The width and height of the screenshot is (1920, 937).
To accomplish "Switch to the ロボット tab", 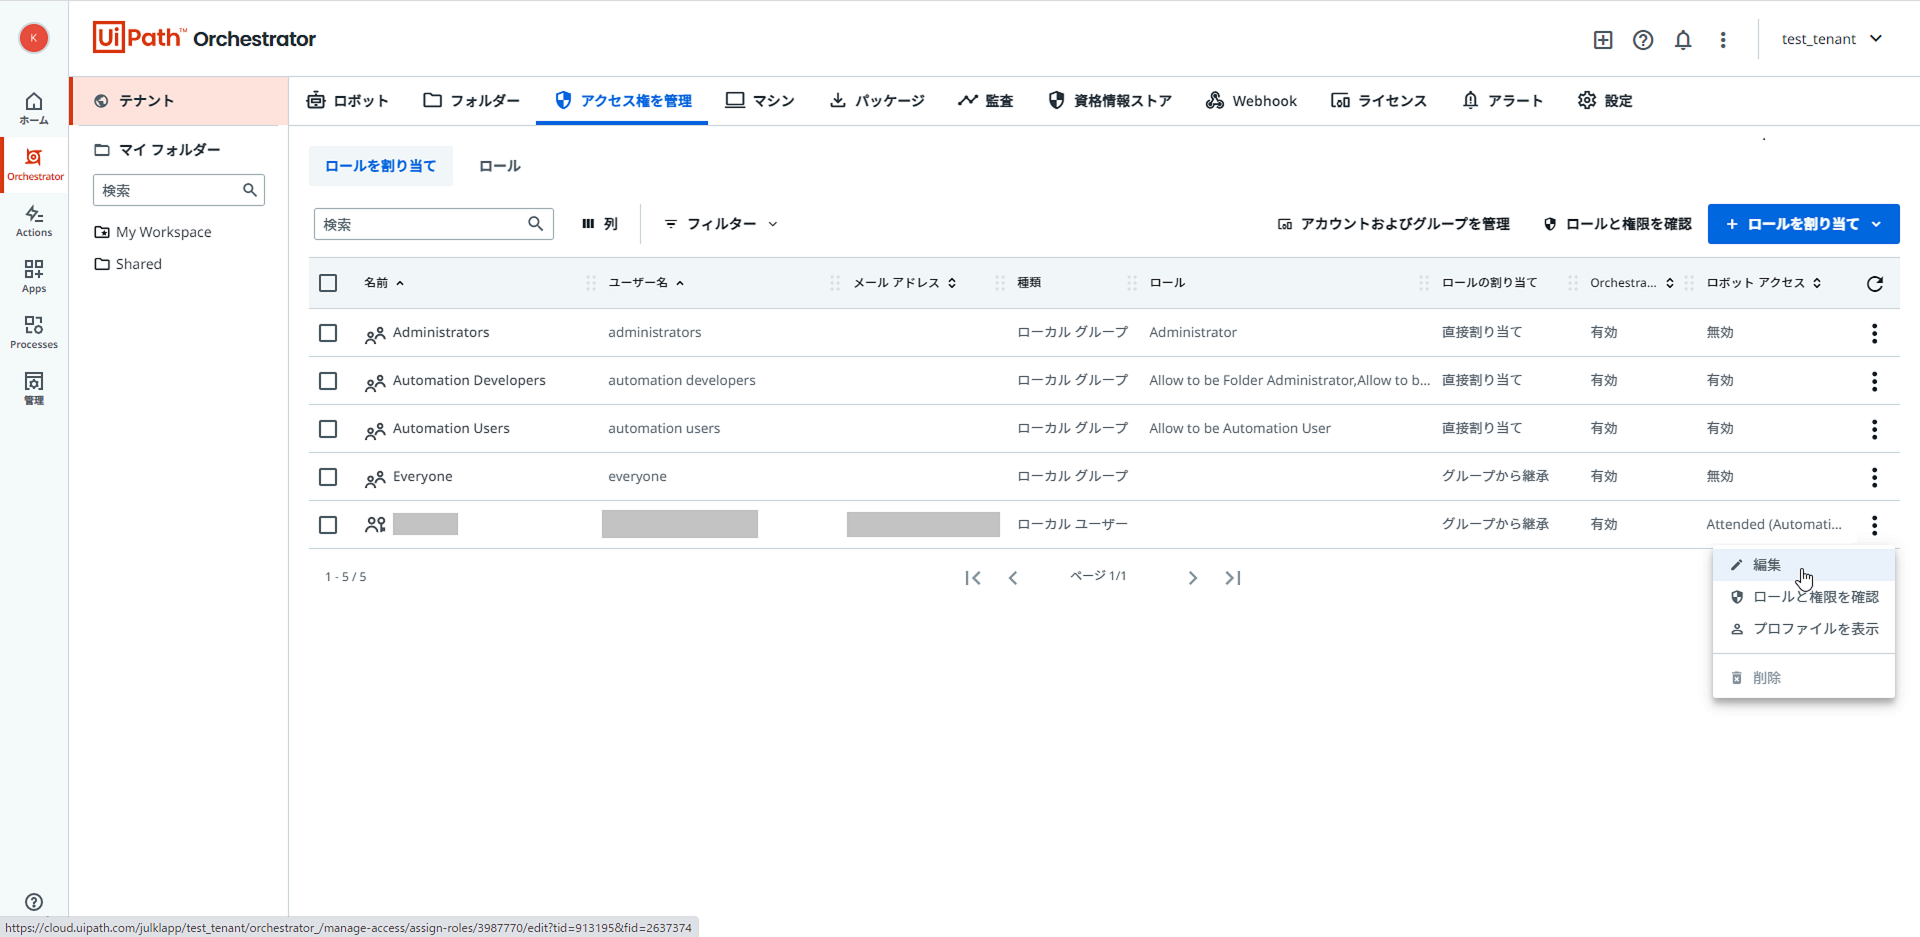I will [347, 101].
